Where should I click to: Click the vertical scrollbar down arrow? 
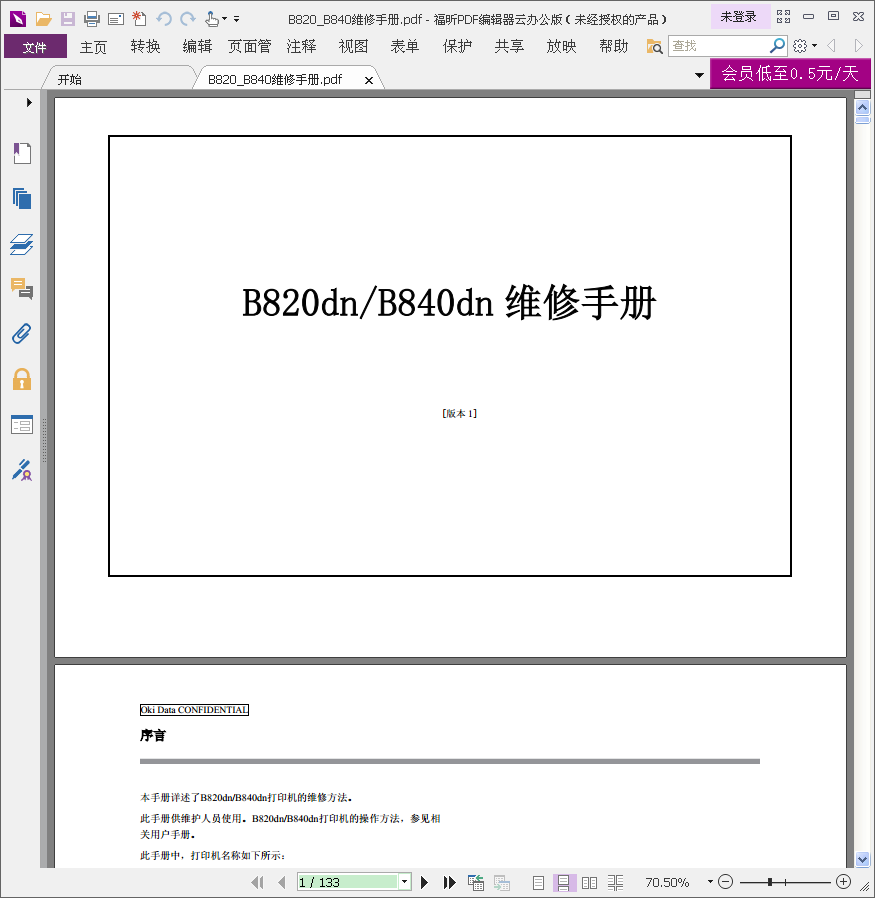point(862,859)
